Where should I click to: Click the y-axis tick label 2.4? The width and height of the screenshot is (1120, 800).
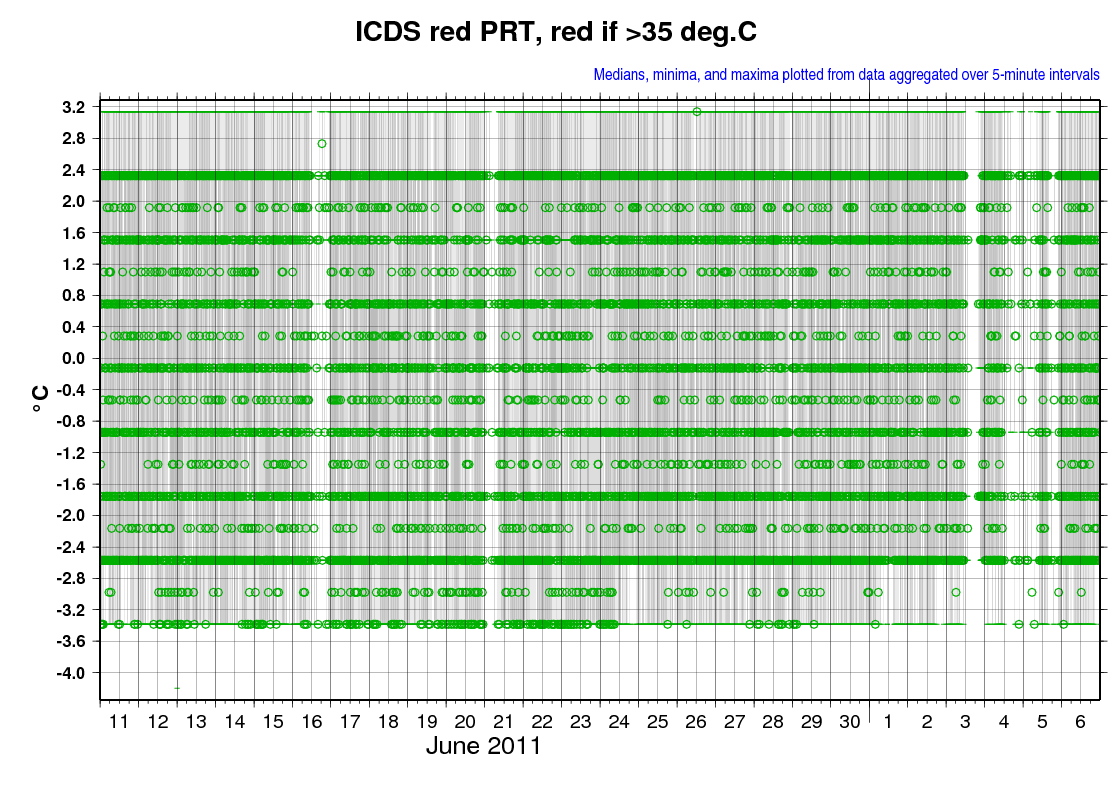tap(74, 171)
